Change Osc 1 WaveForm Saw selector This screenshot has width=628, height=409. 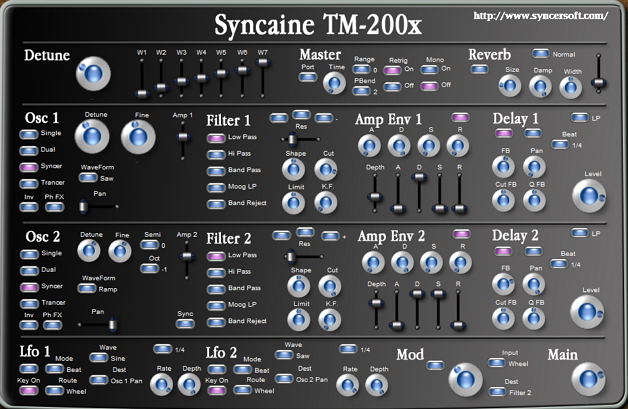pos(88,177)
